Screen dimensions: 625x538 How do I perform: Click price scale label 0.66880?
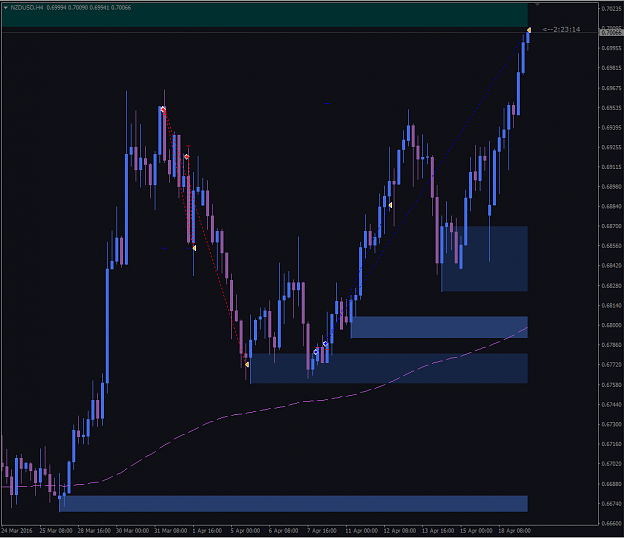click(611, 484)
